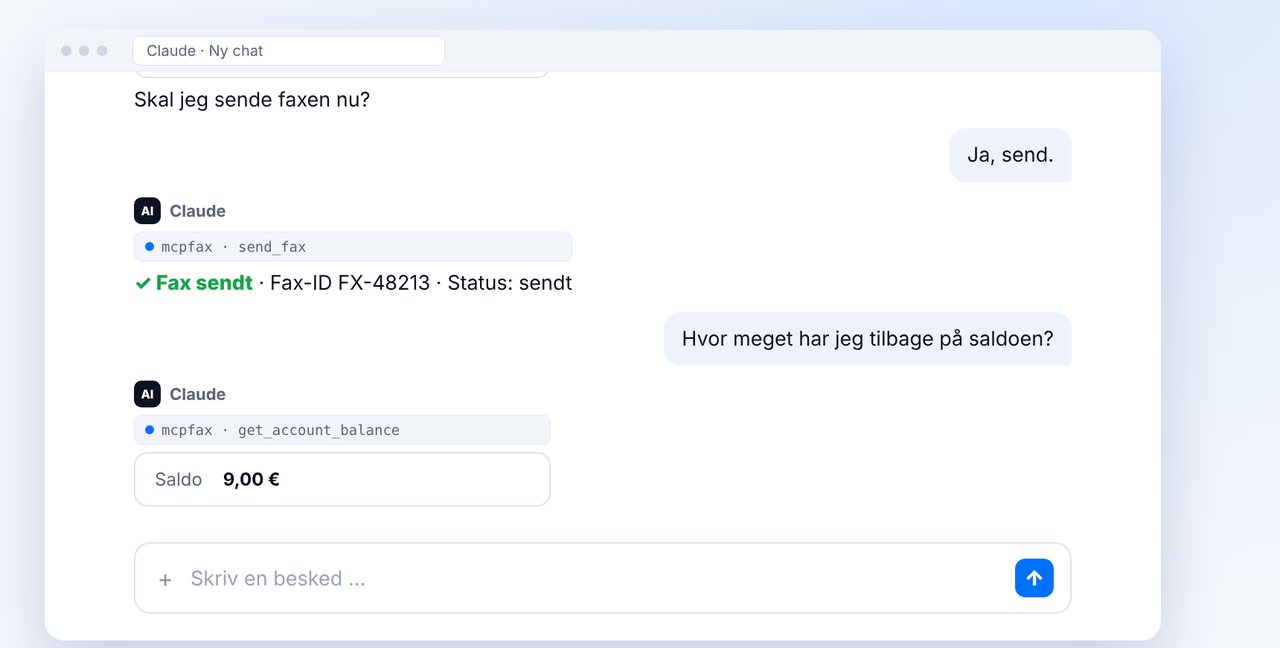
Task: Click the AI avatar above get_account_balance
Action: (x=147, y=394)
